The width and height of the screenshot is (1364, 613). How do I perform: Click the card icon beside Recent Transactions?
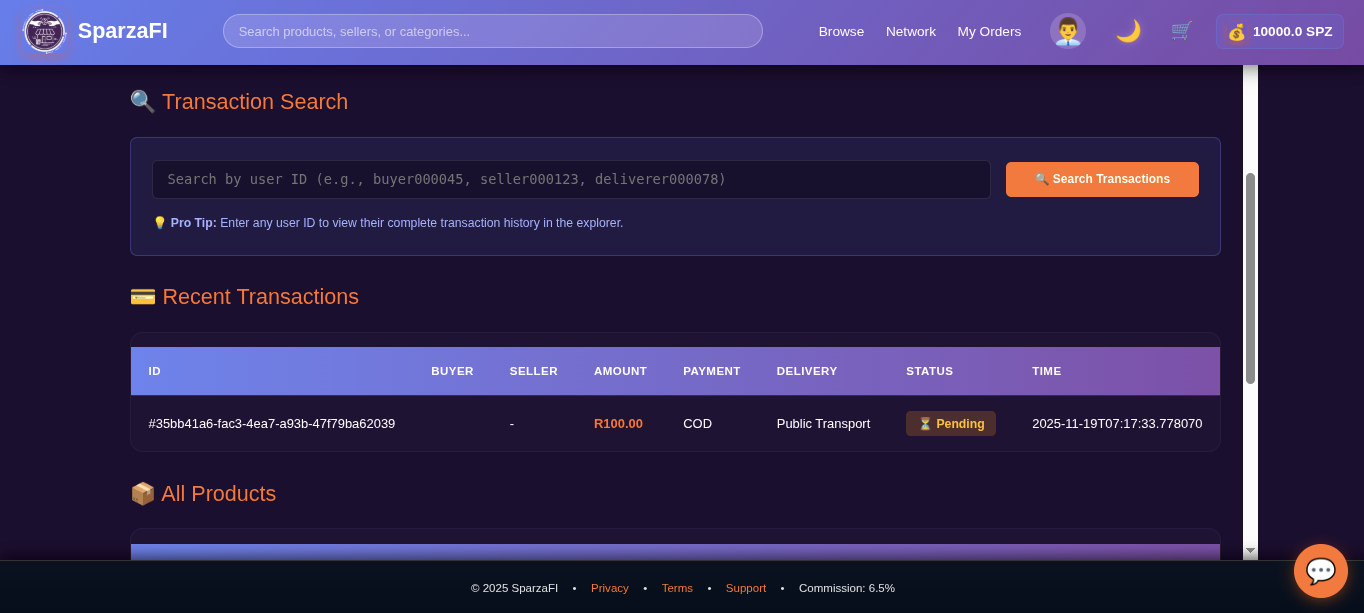pyautogui.click(x=142, y=296)
